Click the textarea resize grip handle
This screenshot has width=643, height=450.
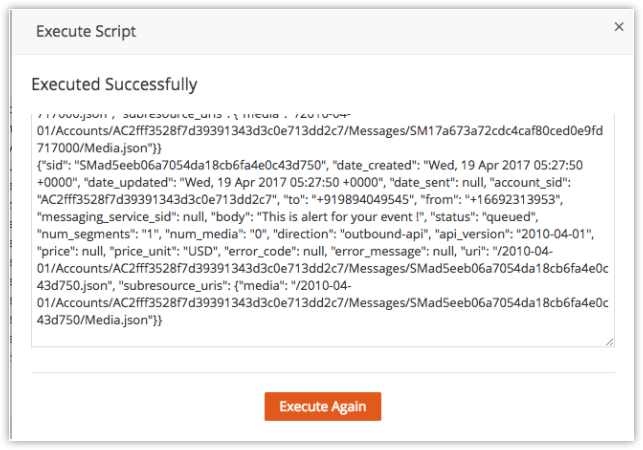609,342
